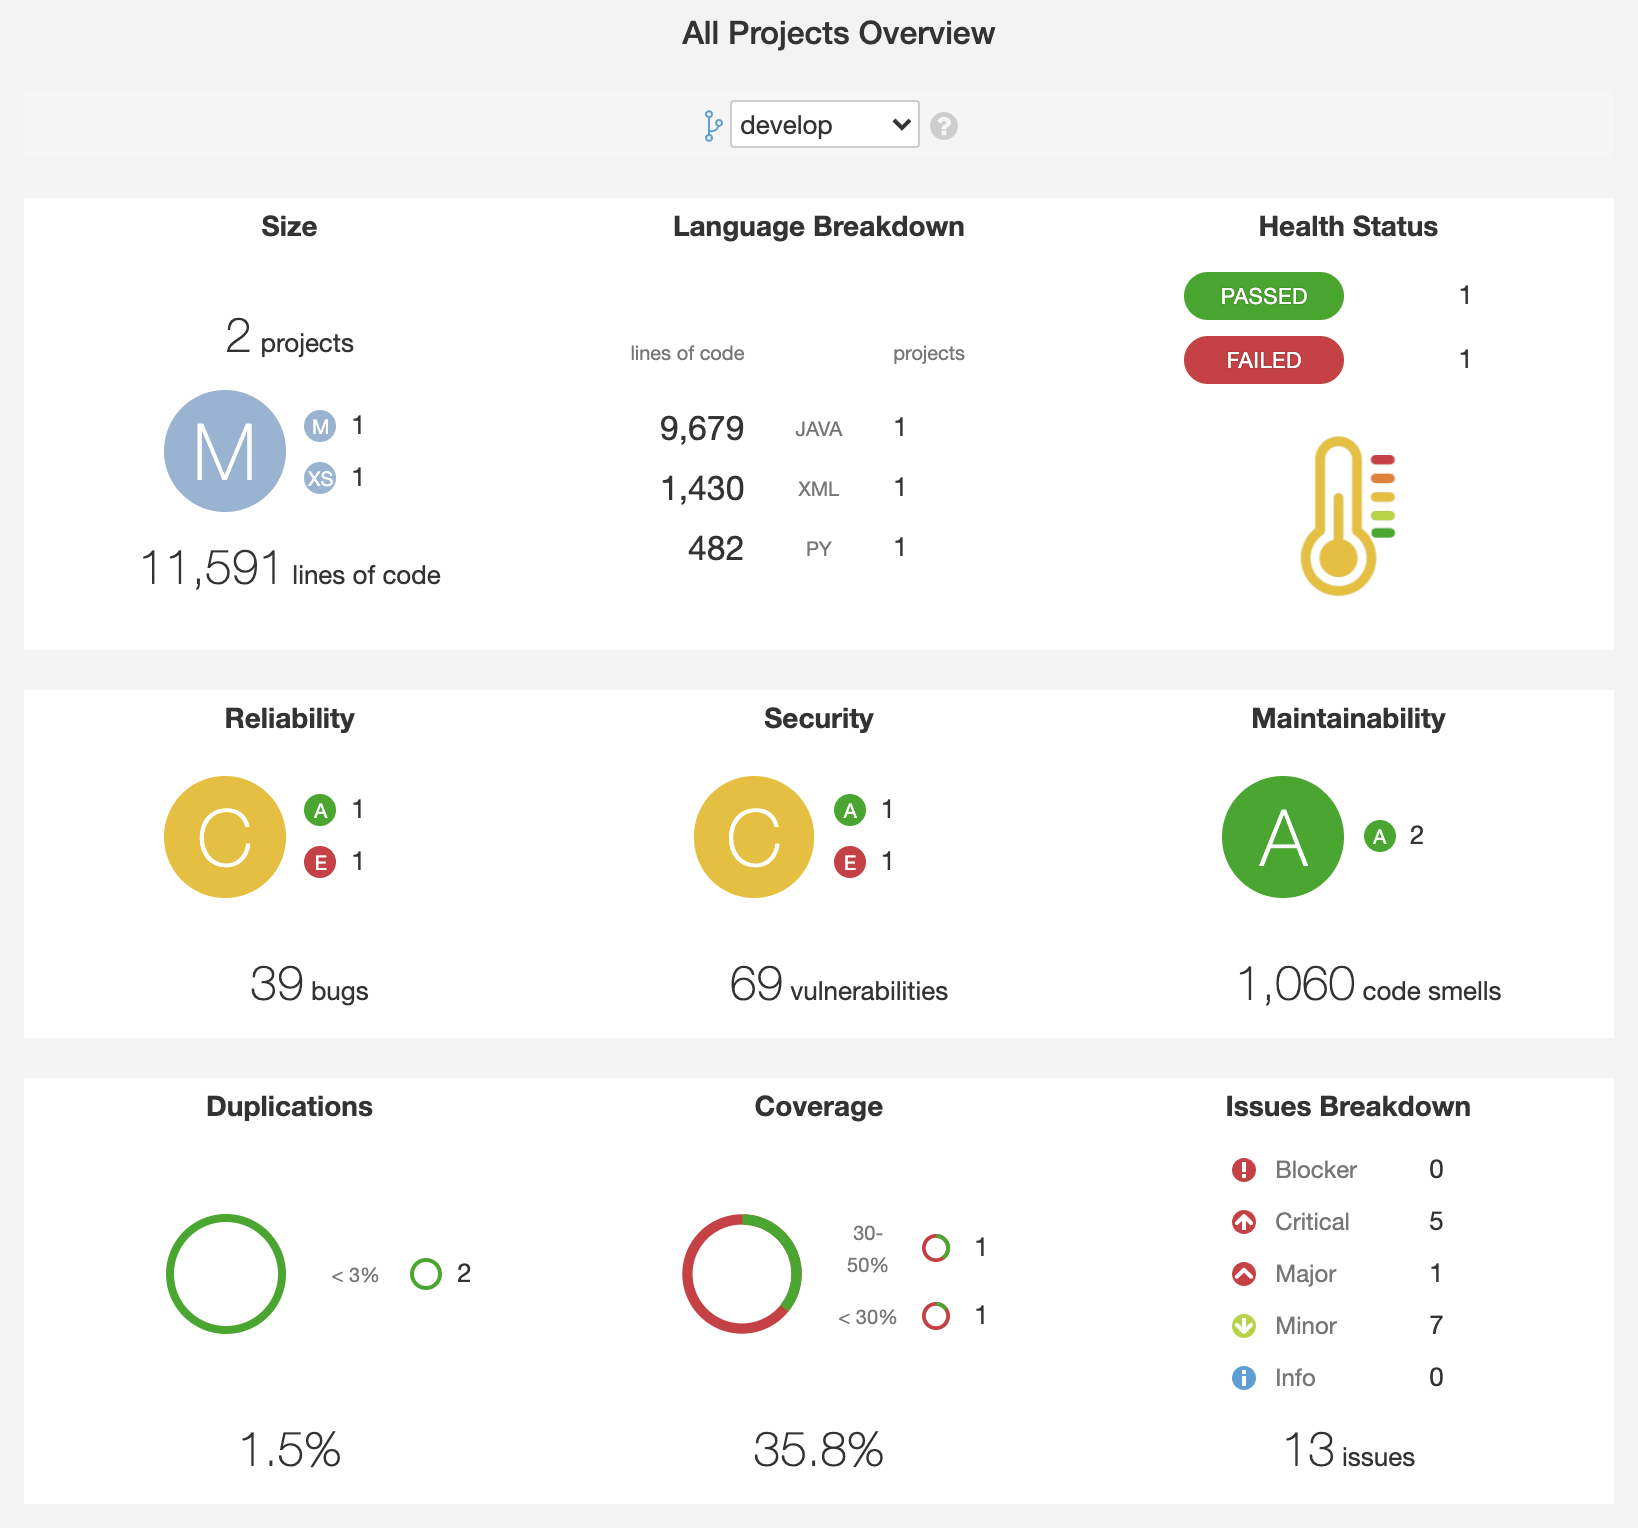1638x1528 pixels.
Task: Click the Info severity icon
Action: point(1244,1378)
